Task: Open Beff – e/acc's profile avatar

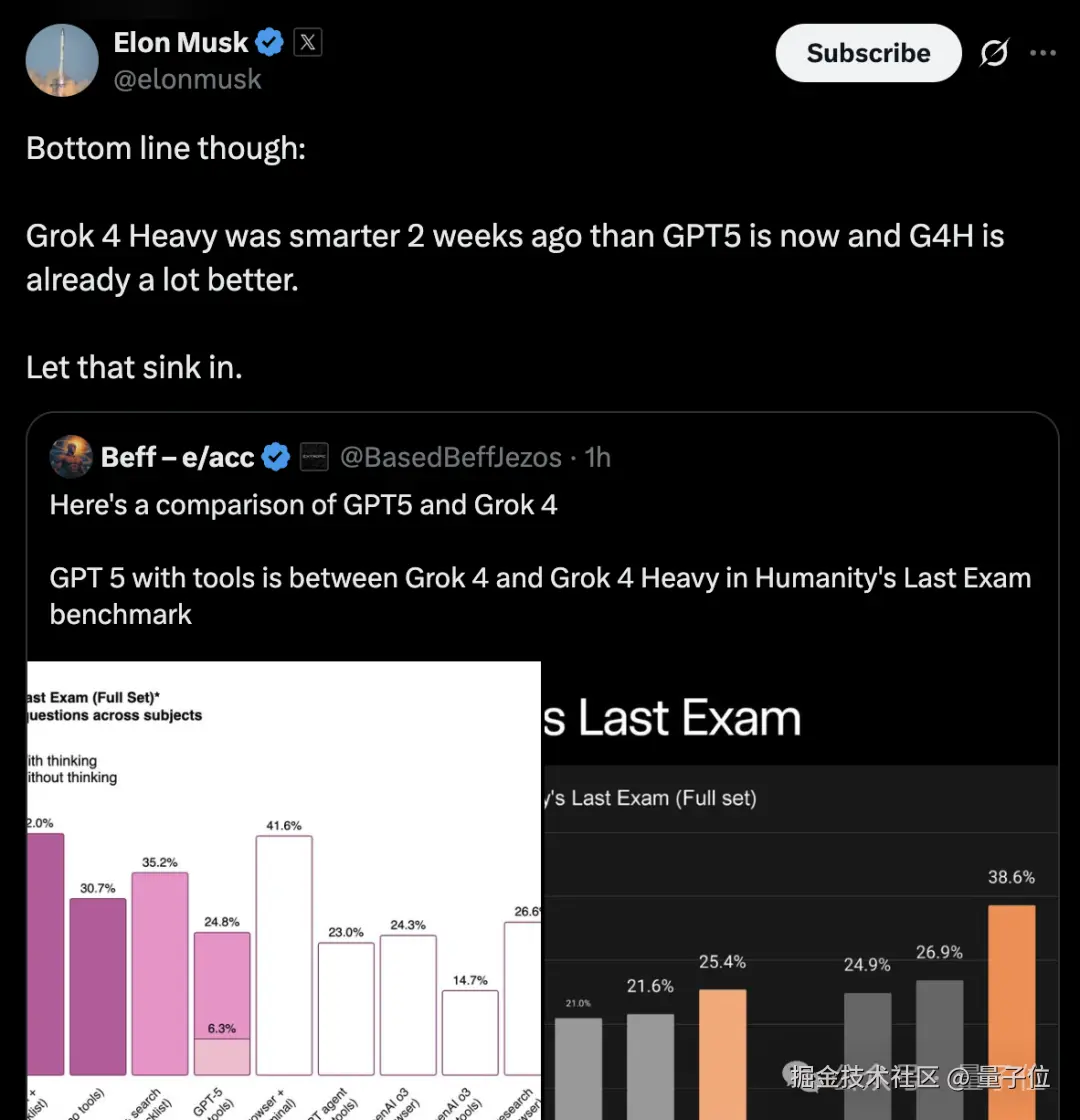Action: click(x=71, y=456)
